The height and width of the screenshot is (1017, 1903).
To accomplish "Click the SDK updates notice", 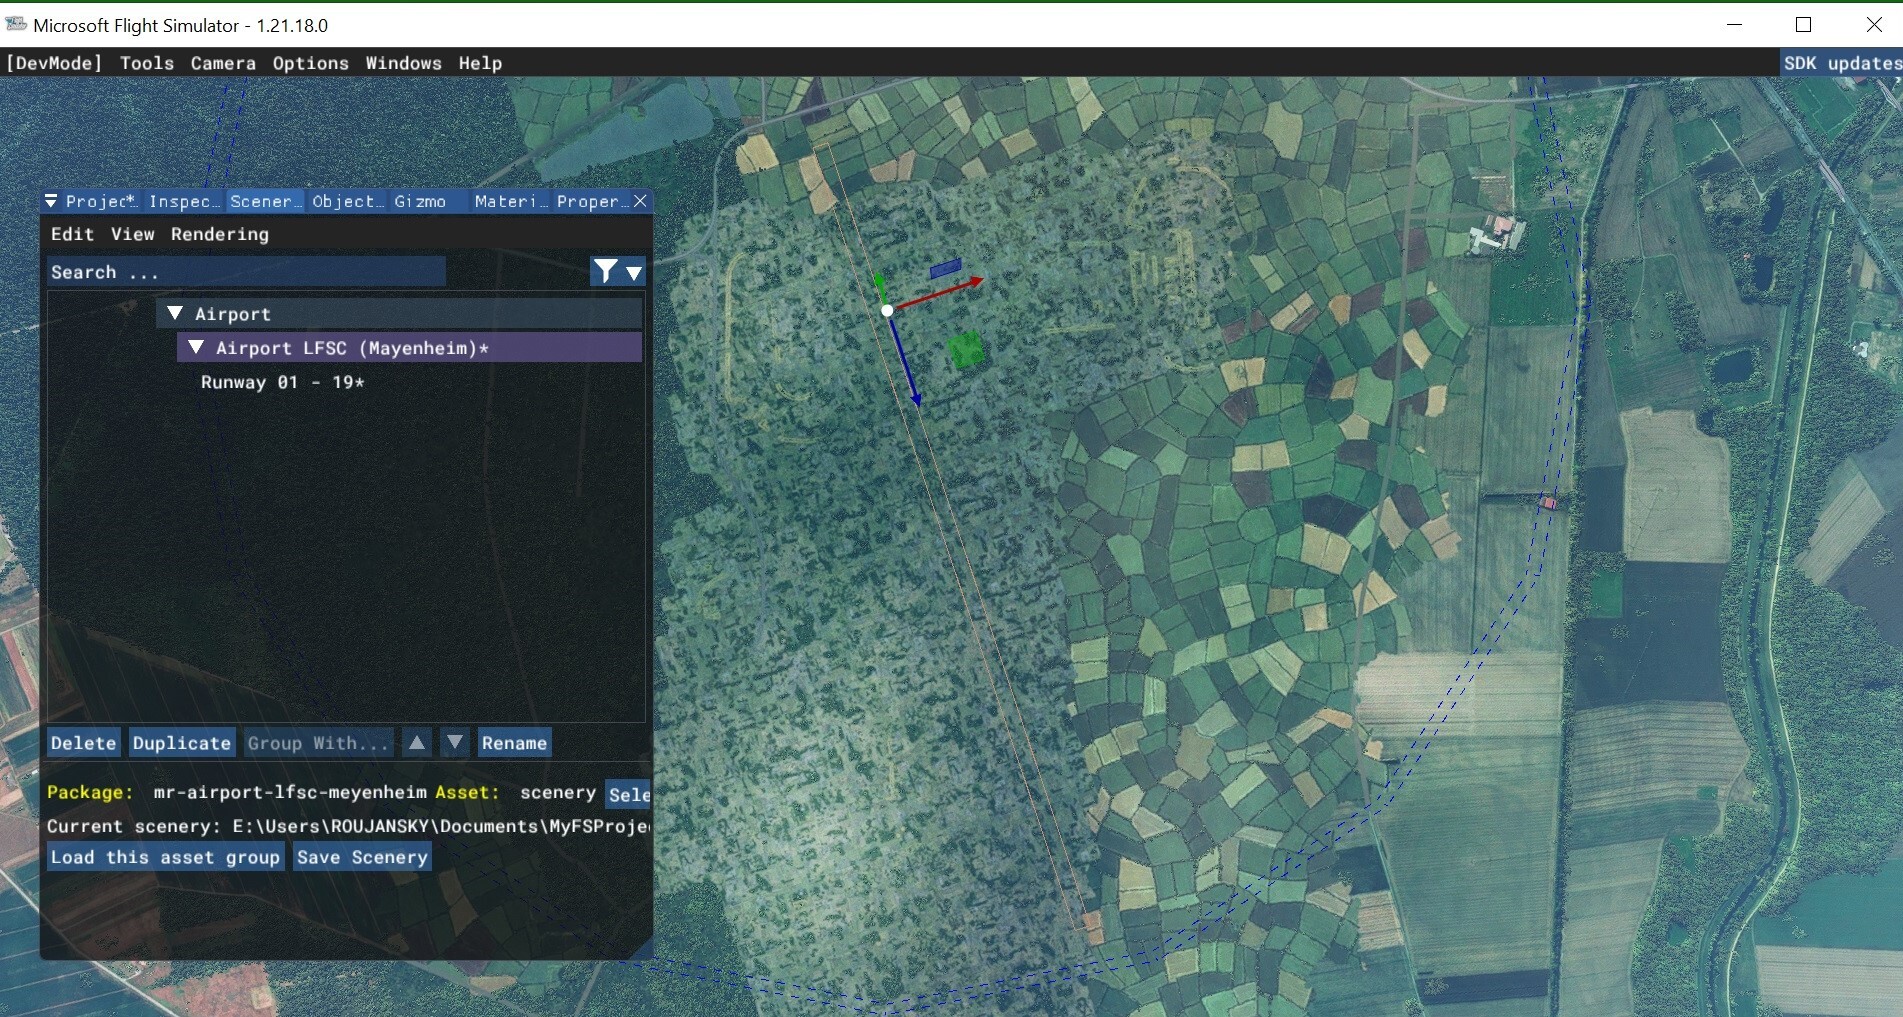I will pyautogui.click(x=1841, y=63).
